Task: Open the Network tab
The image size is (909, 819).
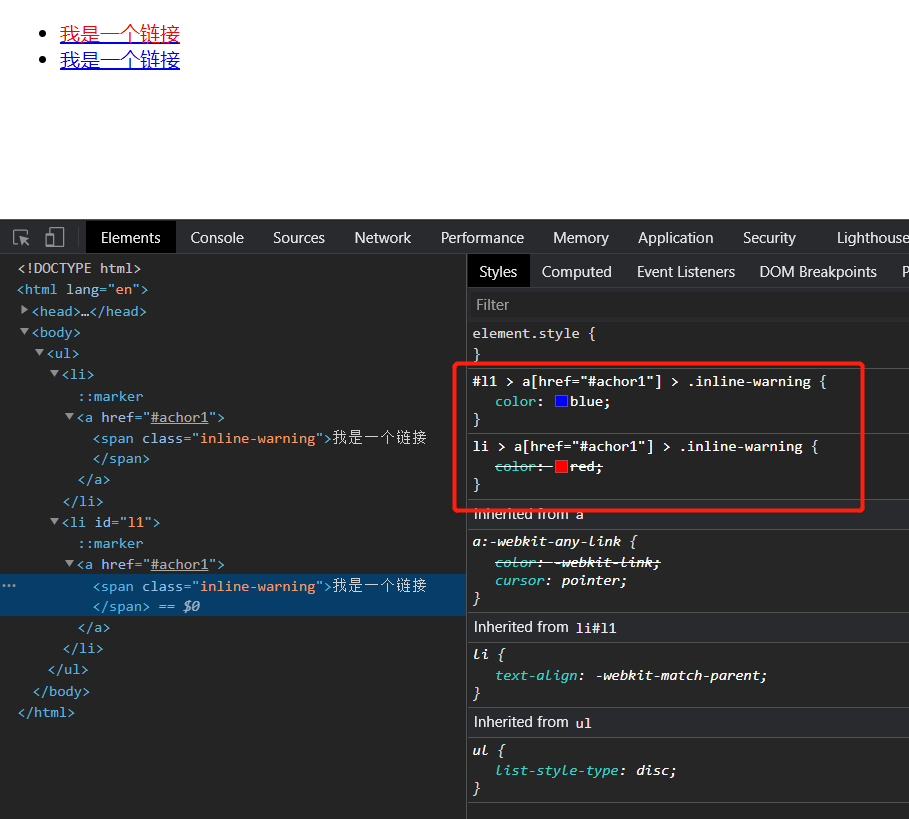Action: click(382, 238)
